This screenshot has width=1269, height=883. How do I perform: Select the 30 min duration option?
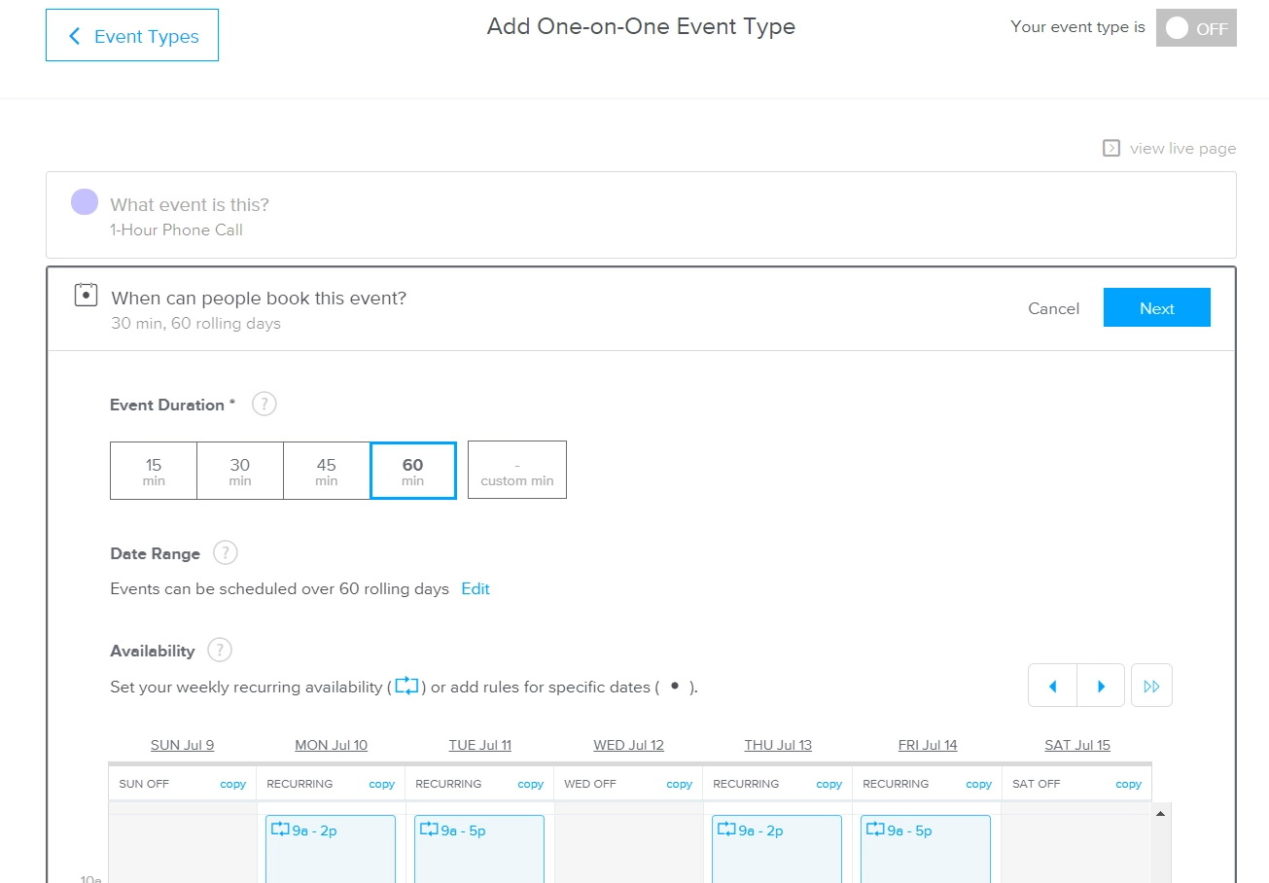240,470
